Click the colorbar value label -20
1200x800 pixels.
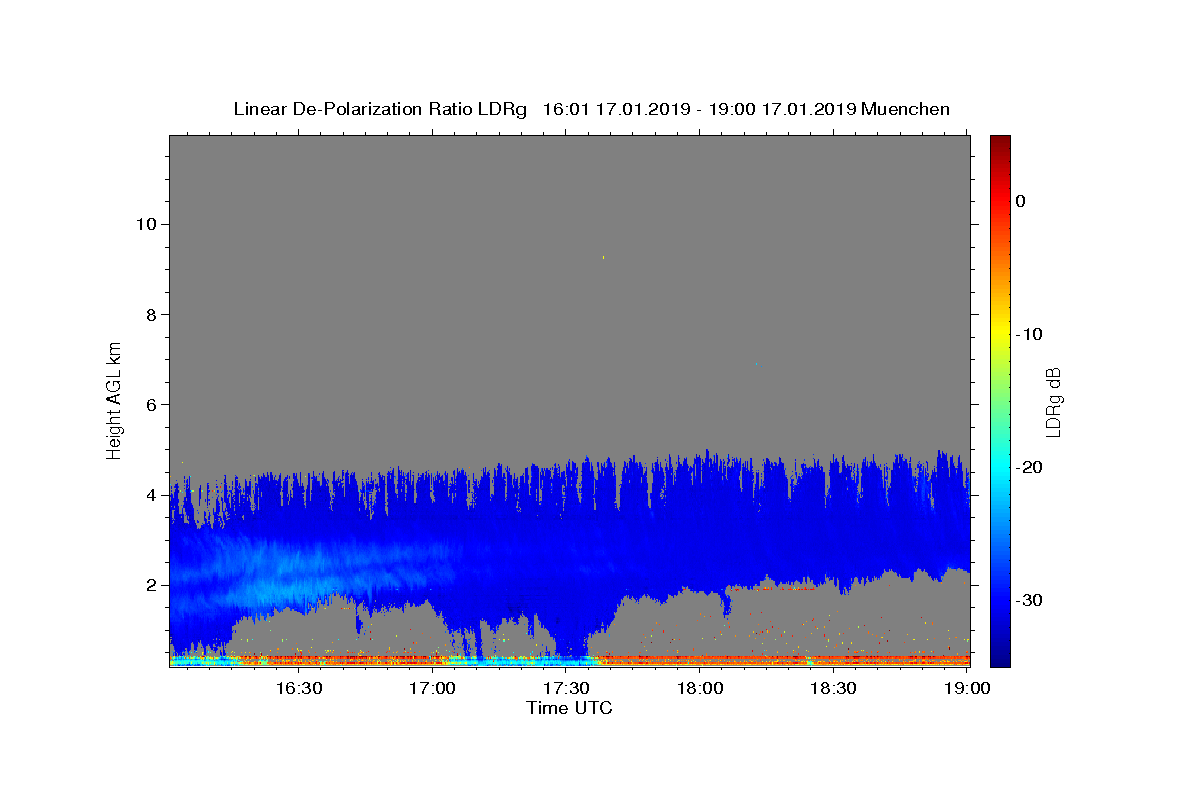pos(1030,467)
